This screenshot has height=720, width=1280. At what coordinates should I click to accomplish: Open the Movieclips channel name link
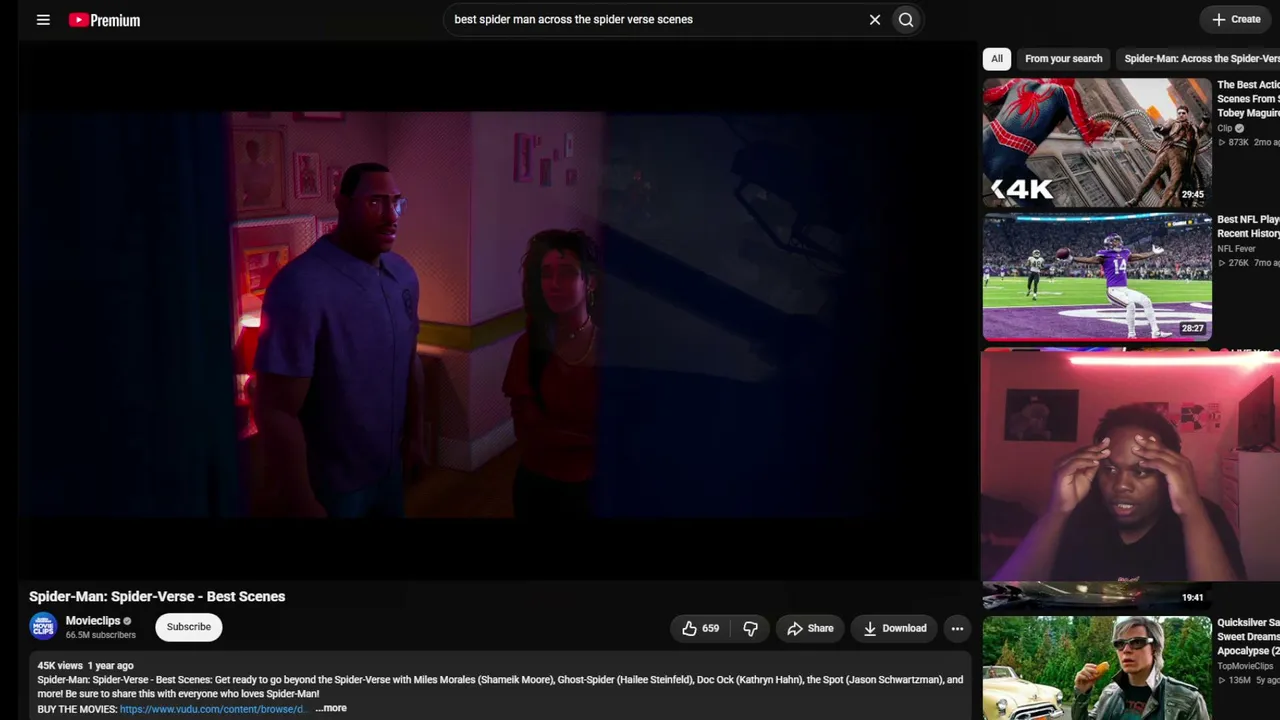tap(93, 621)
